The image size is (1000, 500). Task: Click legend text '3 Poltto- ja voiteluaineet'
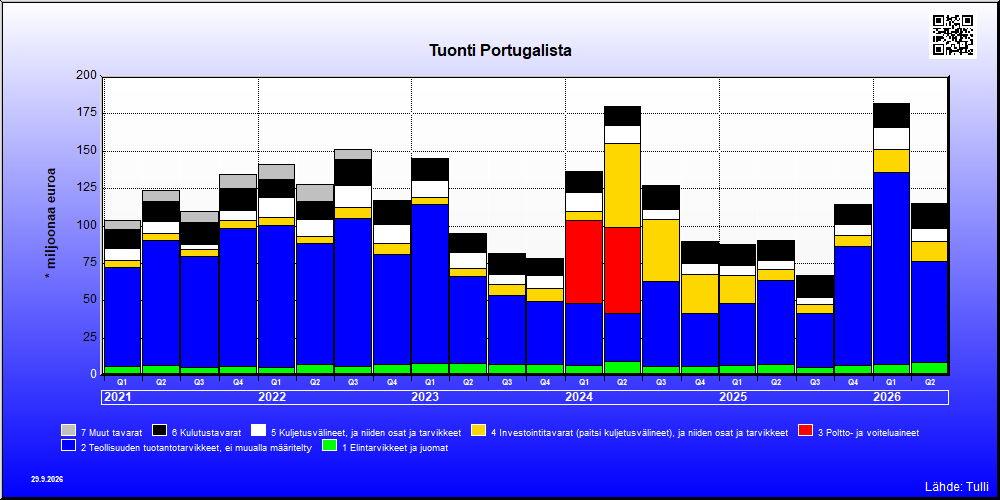click(x=869, y=432)
